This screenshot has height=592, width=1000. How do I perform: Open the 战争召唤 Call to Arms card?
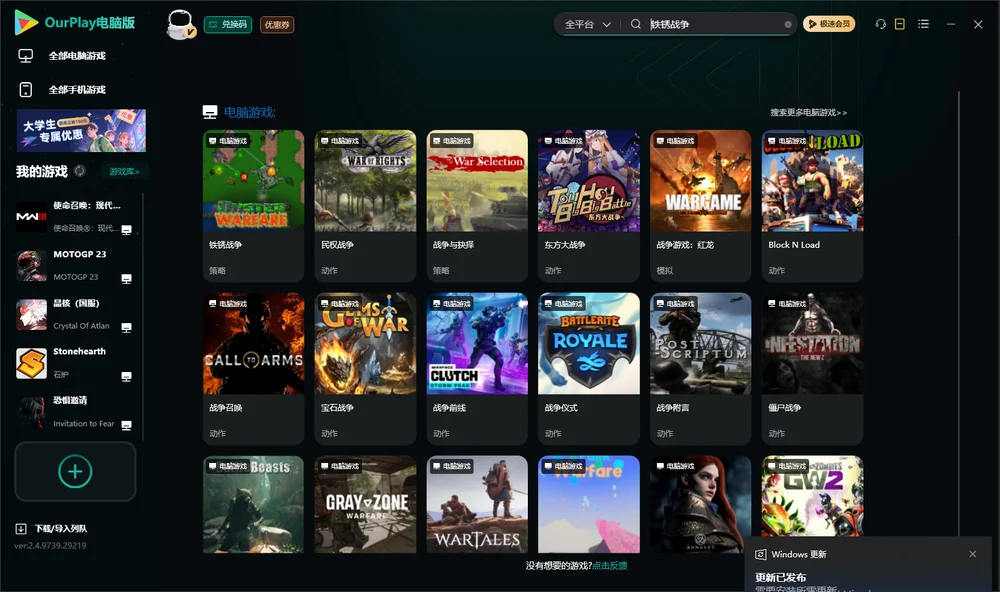[x=253, y=369]
